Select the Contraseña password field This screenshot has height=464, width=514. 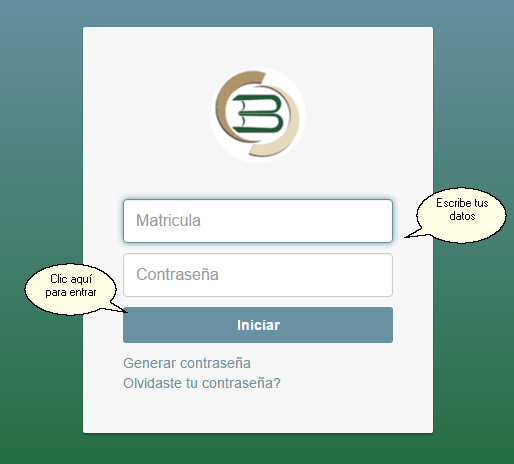tap(258, 275)
